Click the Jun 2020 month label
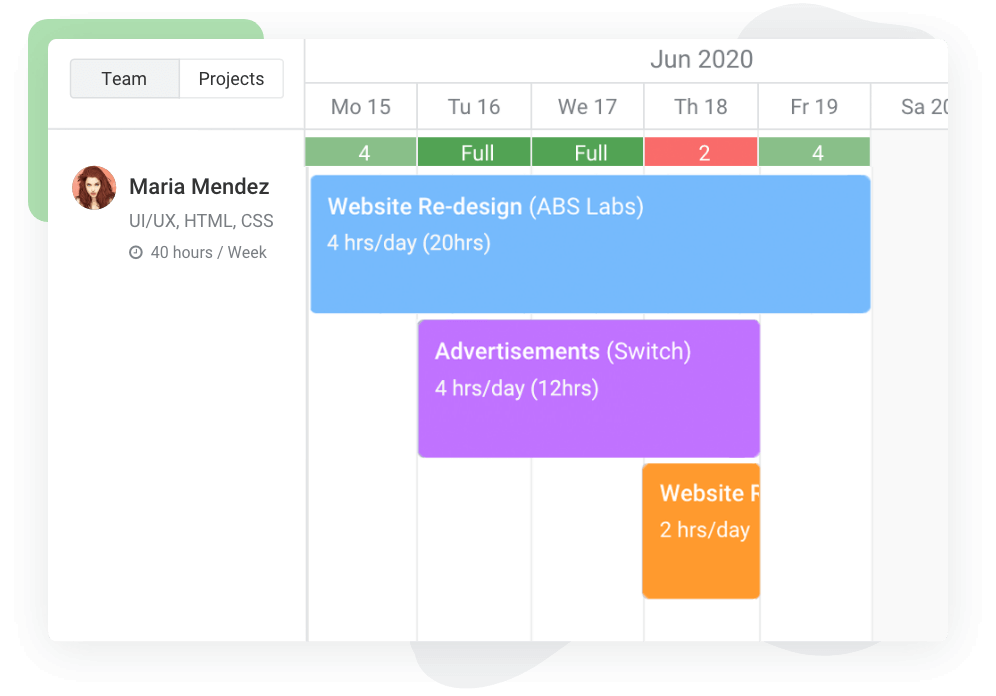 tap(701, 59)
